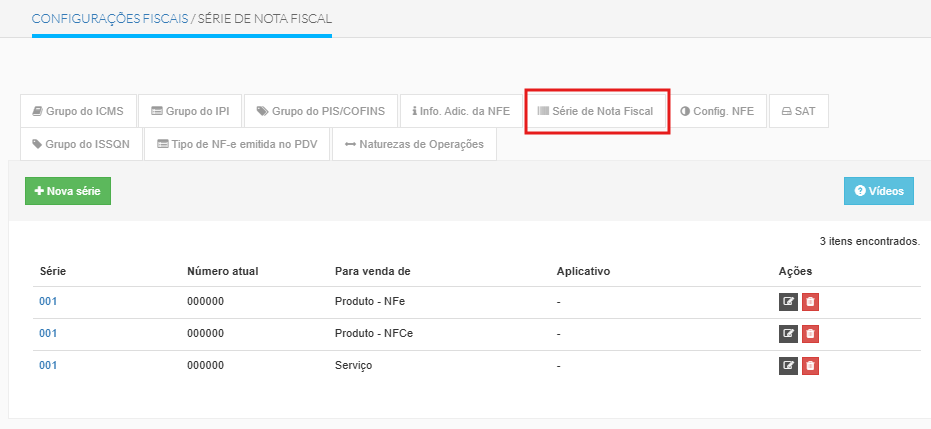Delete the Produto - NFCe series
931x429 pixels.
(x=810, y=333)
